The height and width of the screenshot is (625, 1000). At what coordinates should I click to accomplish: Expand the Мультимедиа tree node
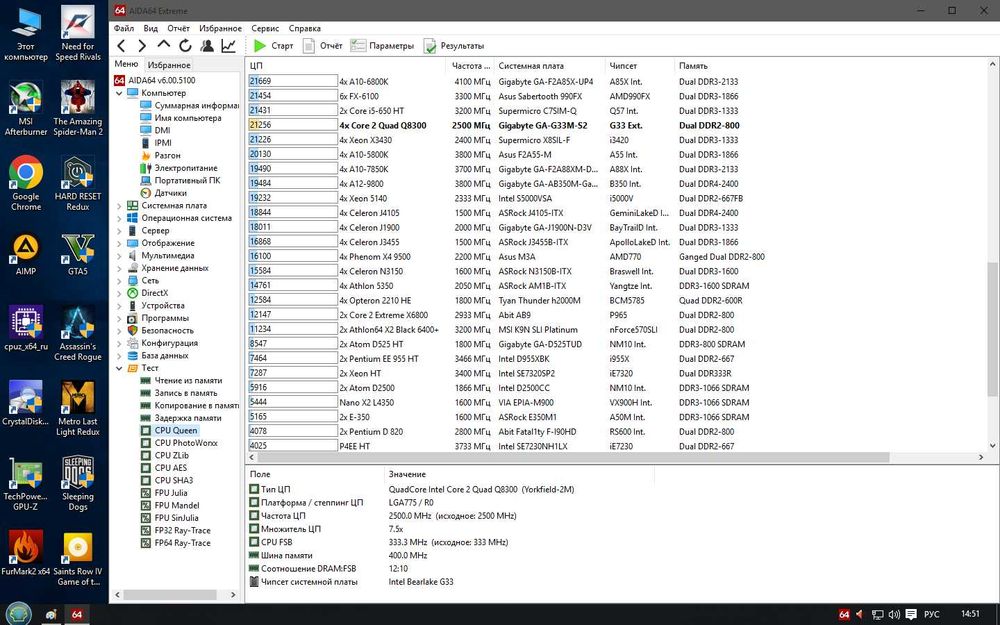(x=119, y=256)
